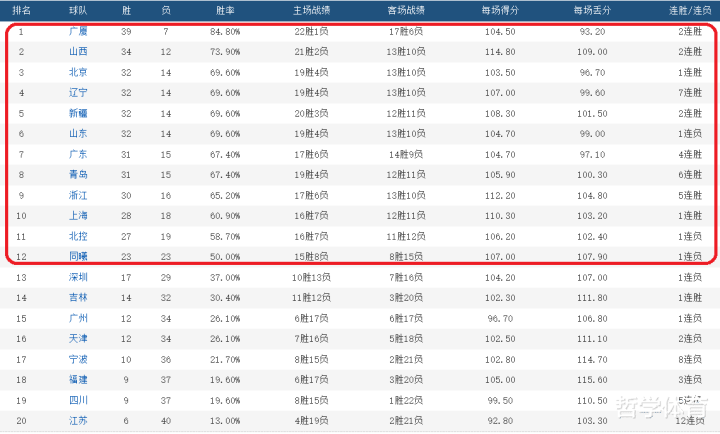This screenshot has height=434, width=720.
Task: Select away record 14胜9负
Action: pyautogui.click(x=406, y=154)
